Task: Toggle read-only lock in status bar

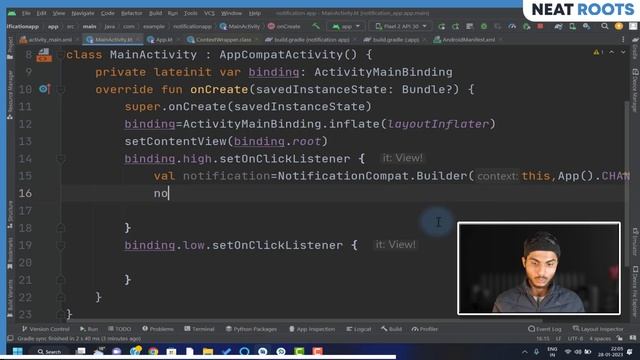Action: (x=619, y=338)
